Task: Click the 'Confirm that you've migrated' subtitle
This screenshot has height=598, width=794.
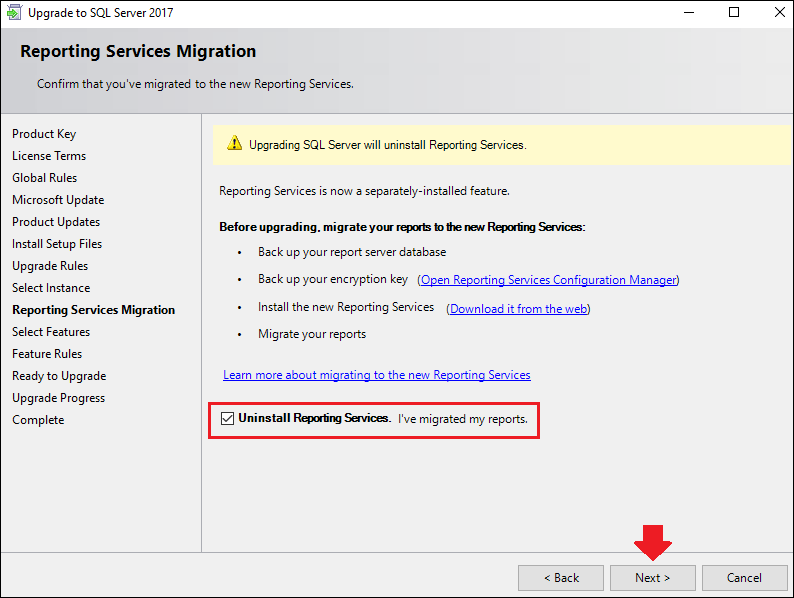Action: click(195, 84)
